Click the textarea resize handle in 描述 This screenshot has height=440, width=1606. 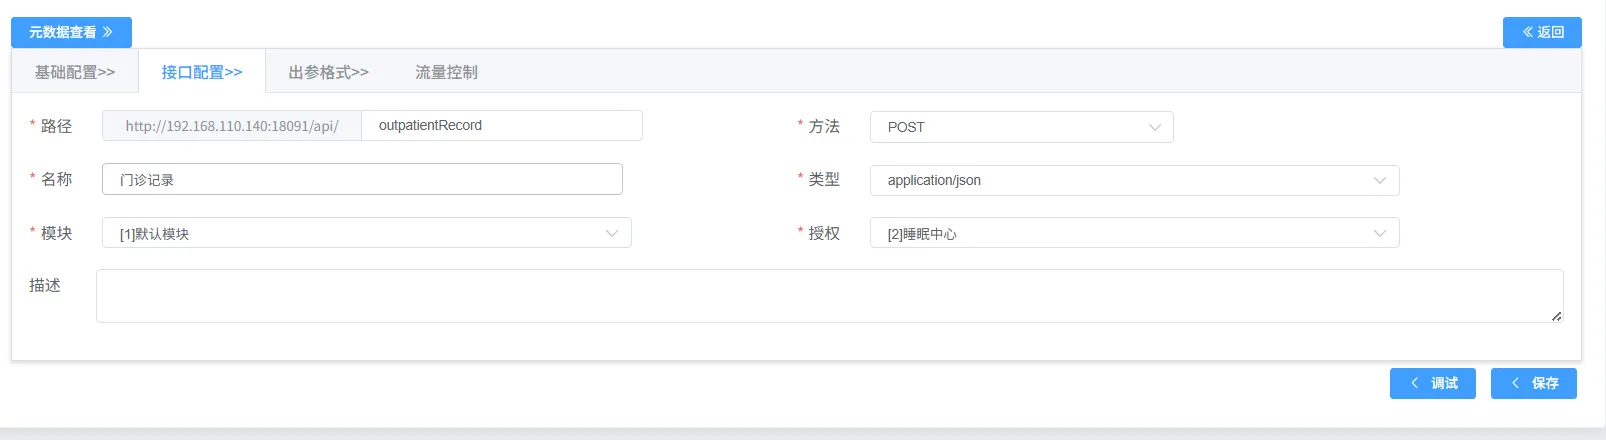pyautogui.click(x=1557, y=316)
